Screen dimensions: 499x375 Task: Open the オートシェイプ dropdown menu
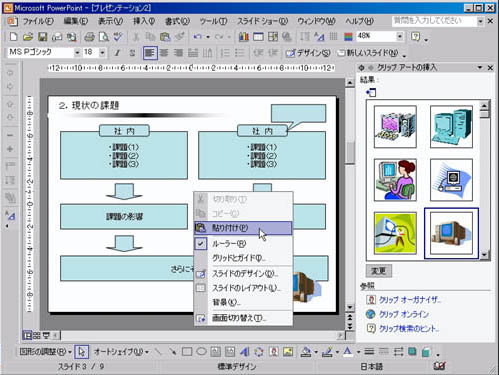121,352
